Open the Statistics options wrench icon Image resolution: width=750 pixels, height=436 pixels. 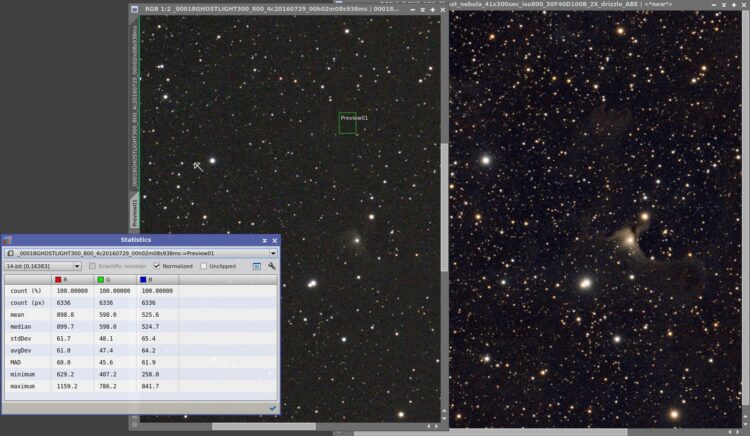pyautogui.click(x=272, y=266)
